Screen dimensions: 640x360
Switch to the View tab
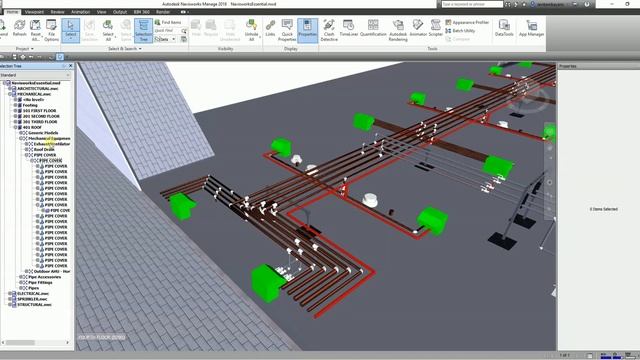pyautogui.click(x=102, y=12)
